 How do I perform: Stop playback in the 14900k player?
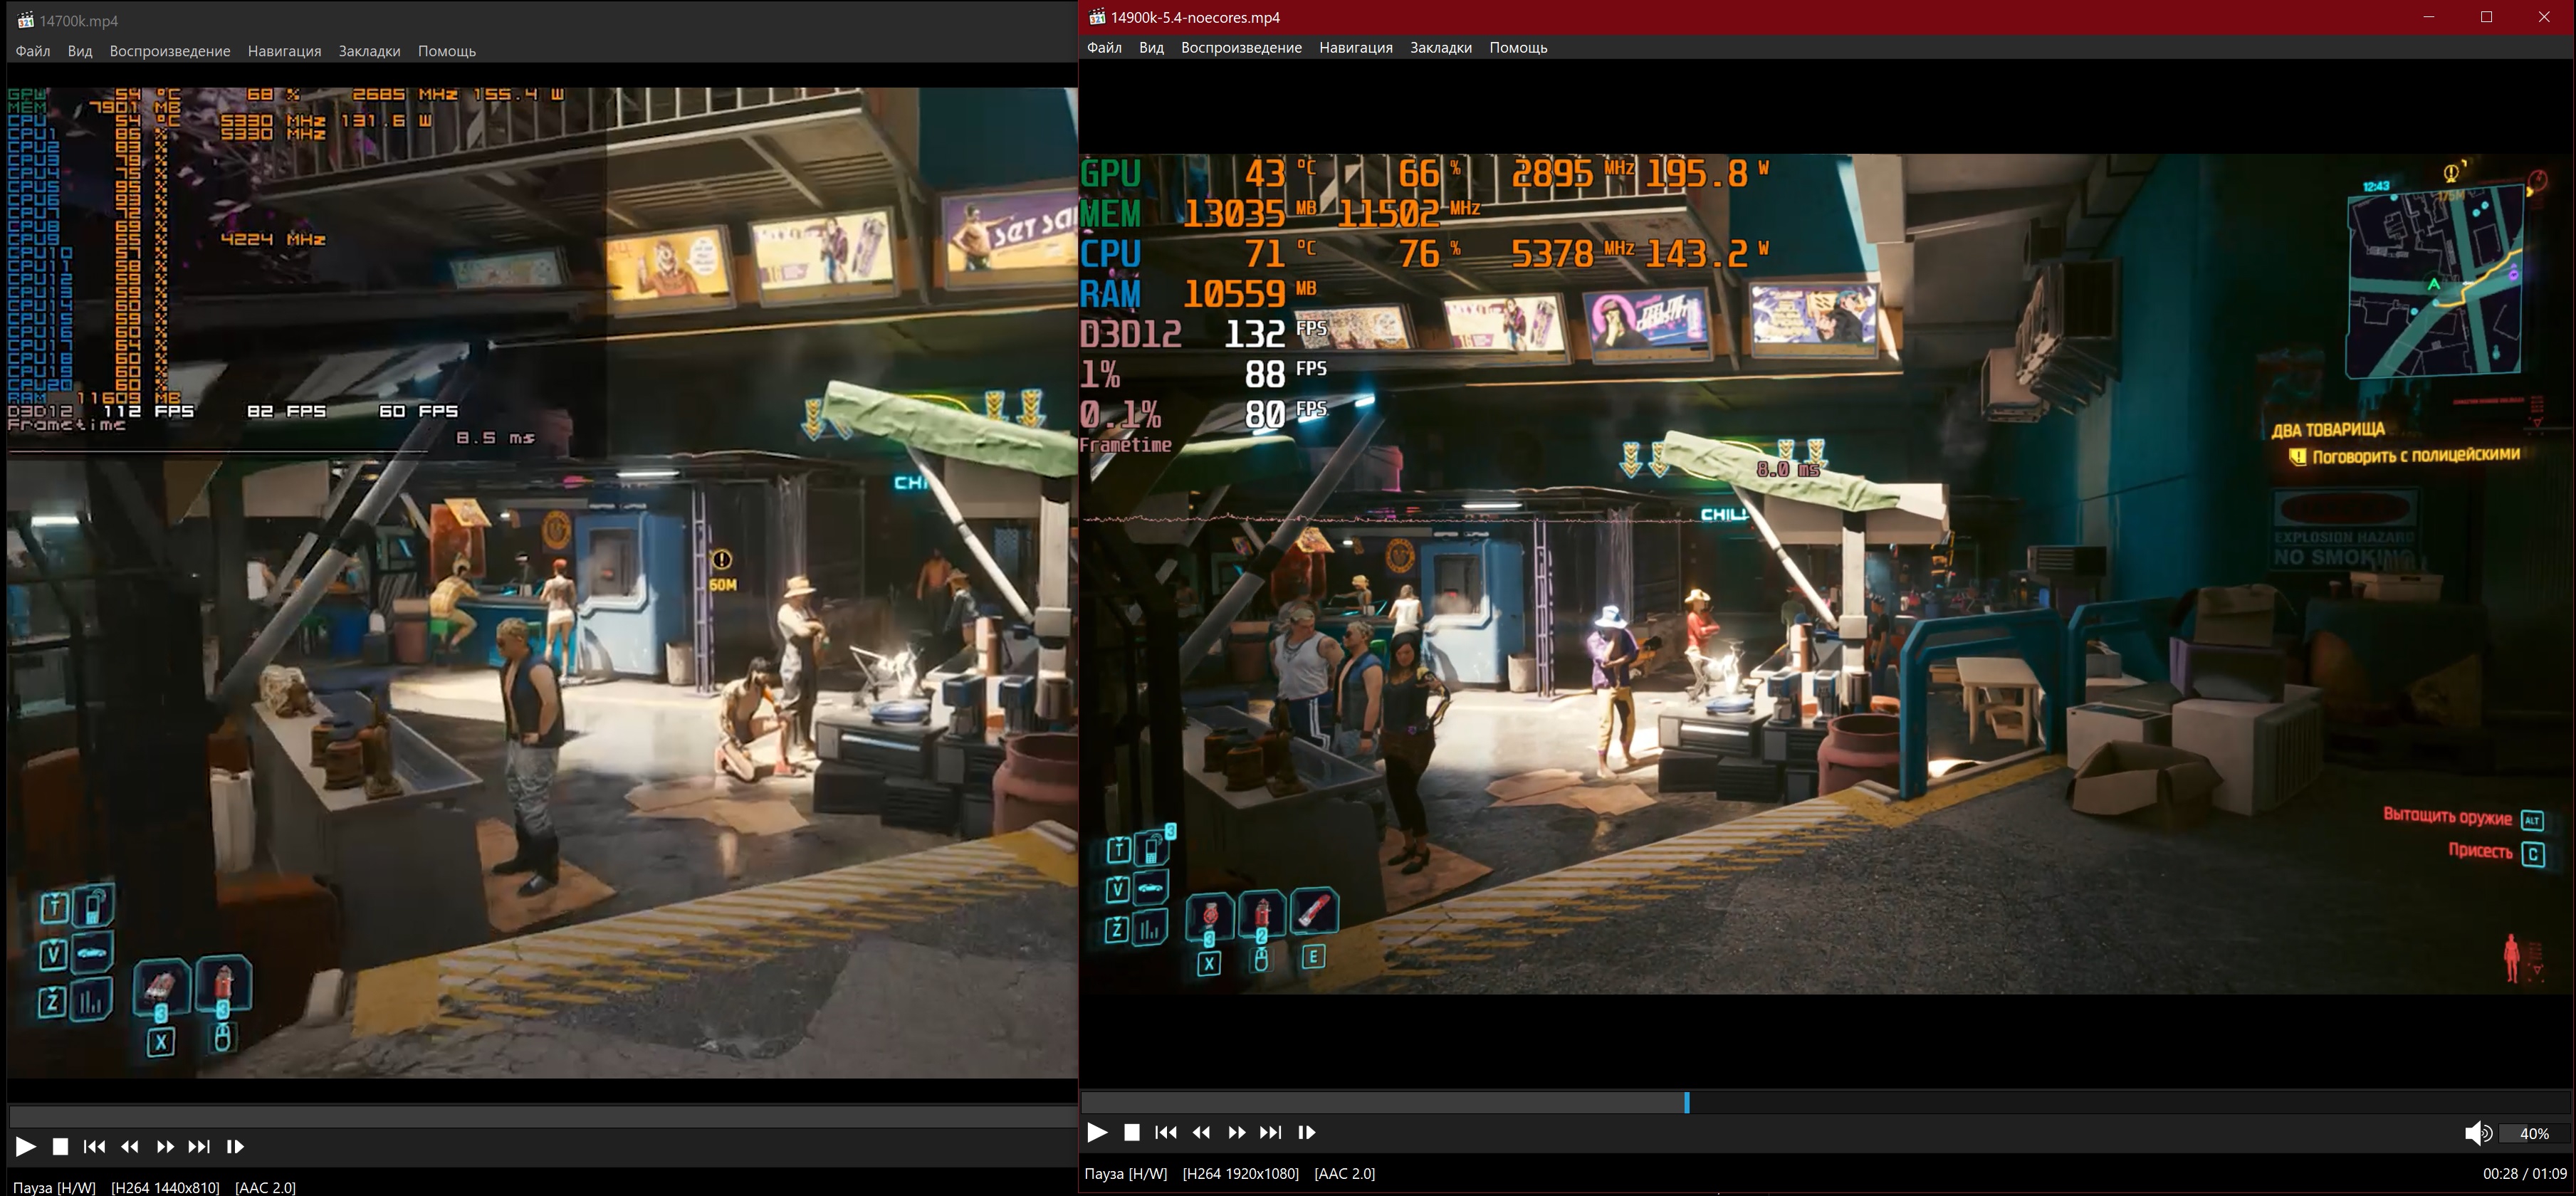1131,1132
